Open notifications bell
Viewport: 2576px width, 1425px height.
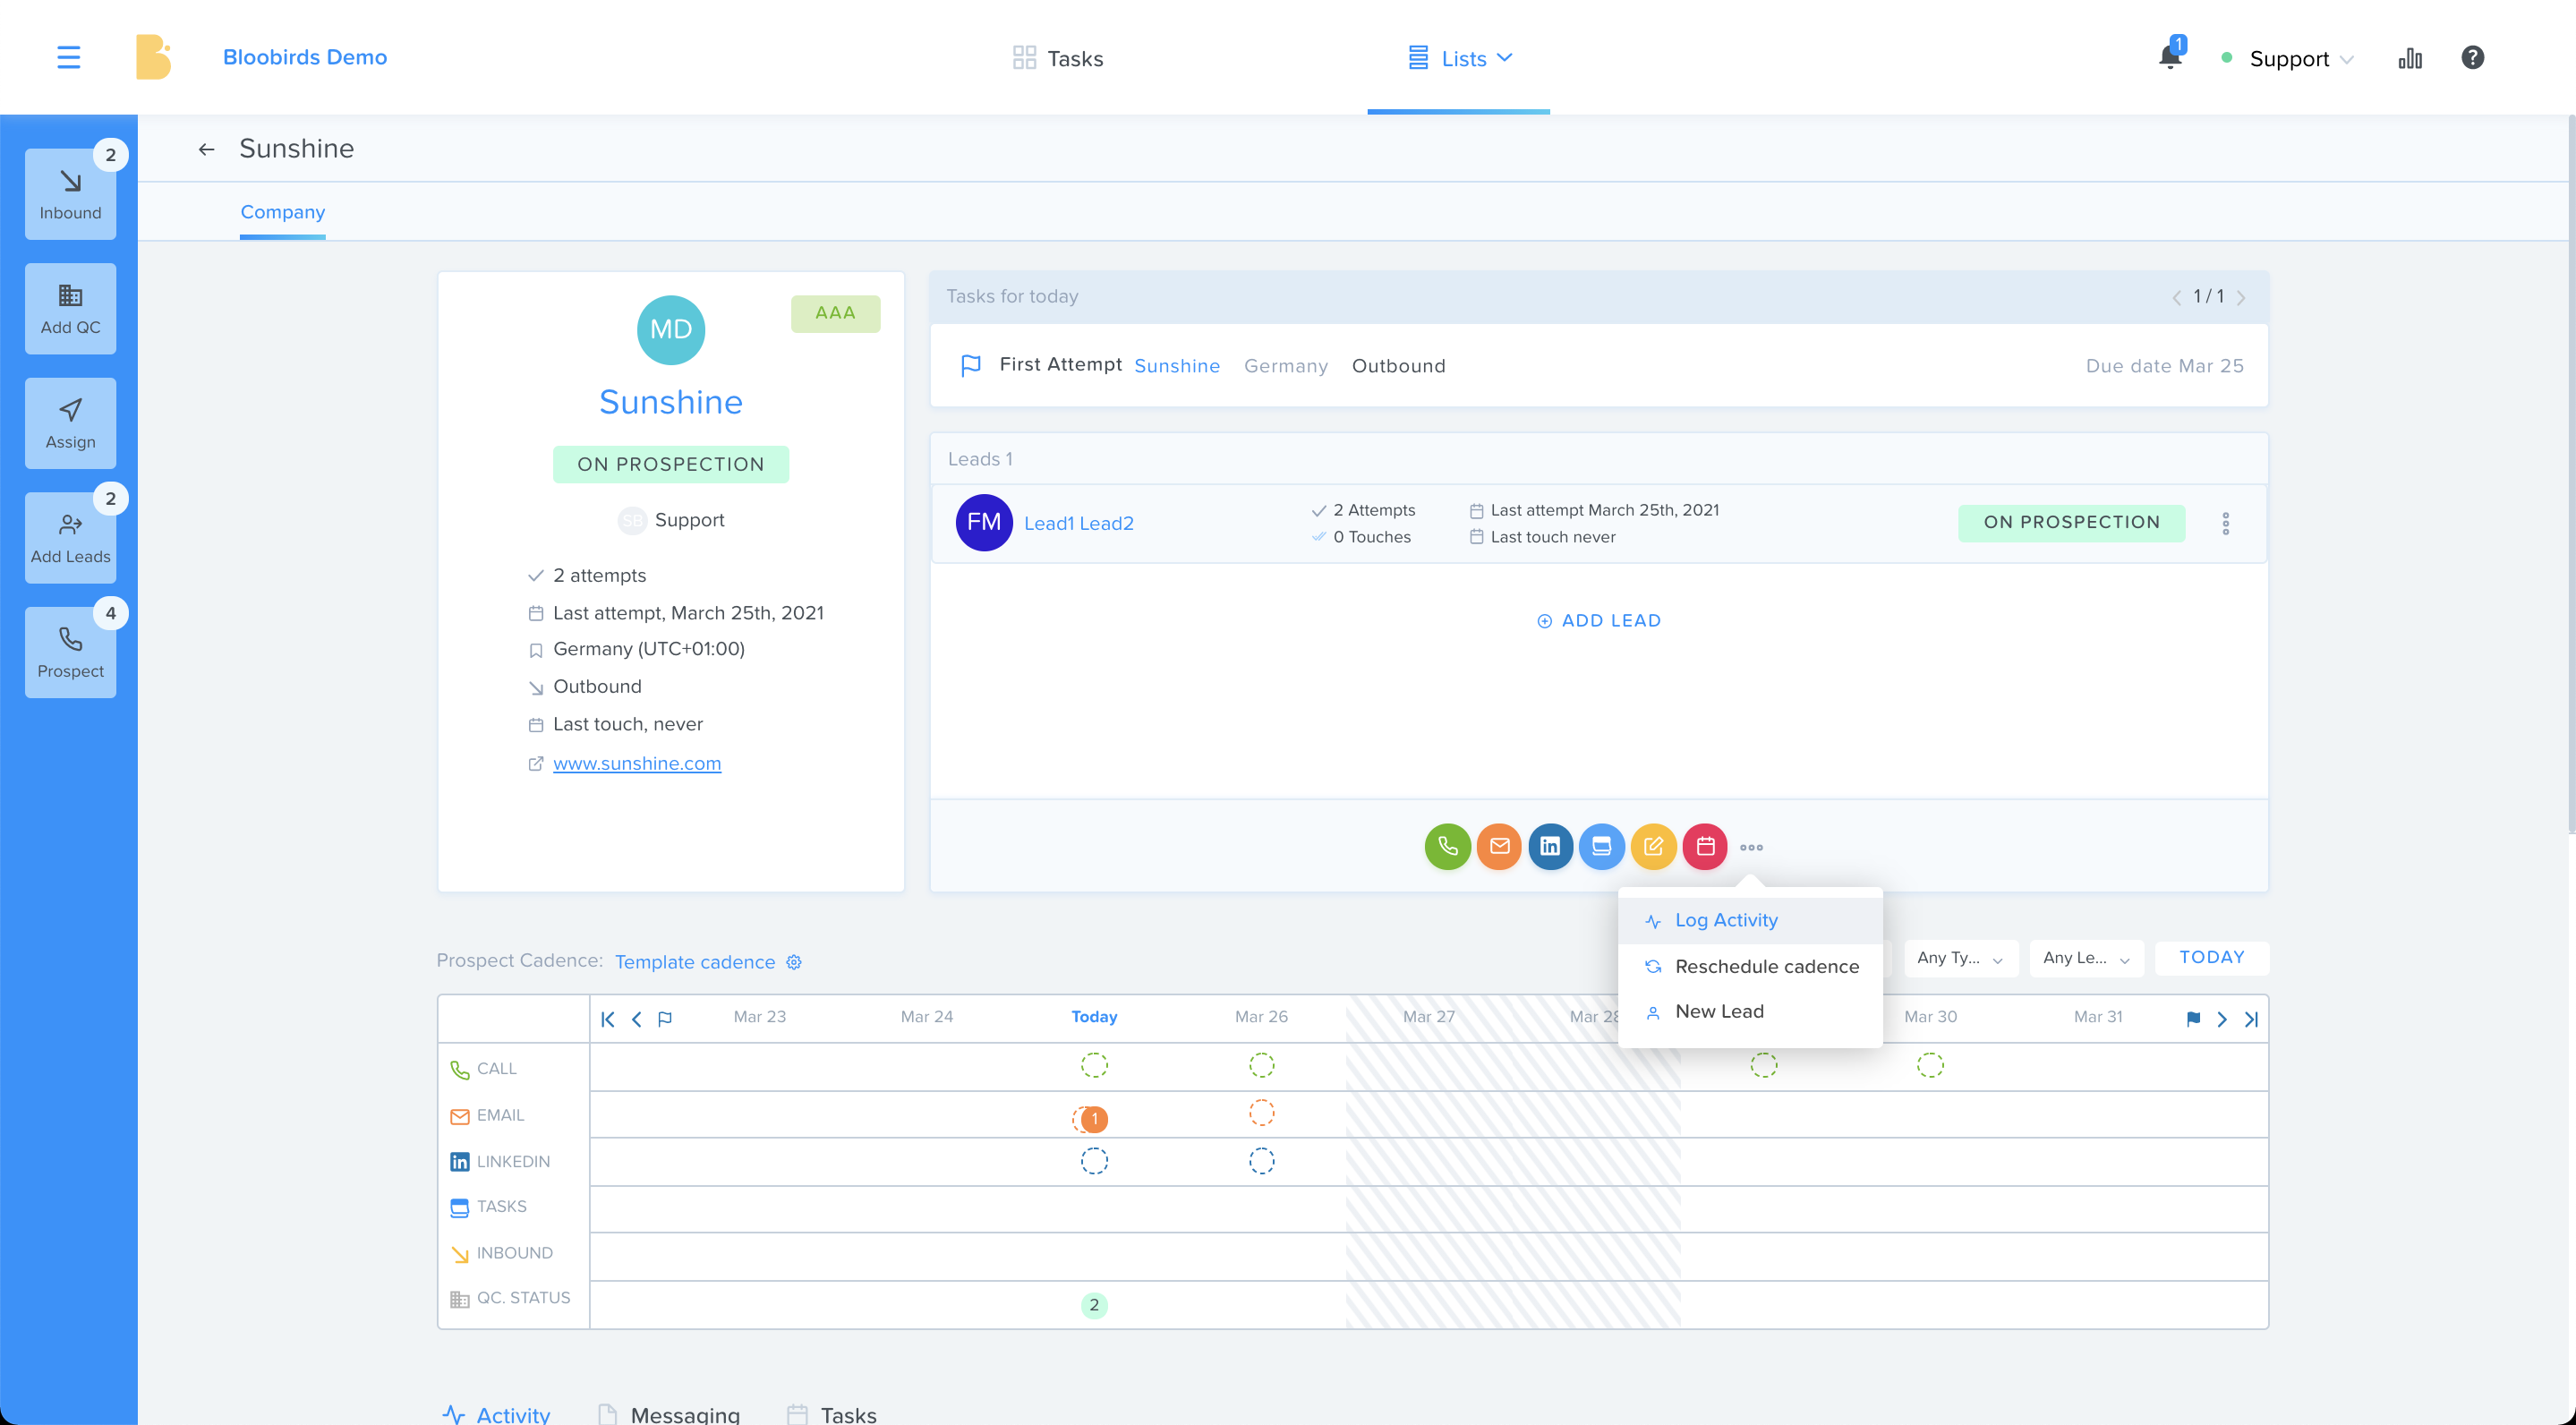click(x=2169, y=56)
